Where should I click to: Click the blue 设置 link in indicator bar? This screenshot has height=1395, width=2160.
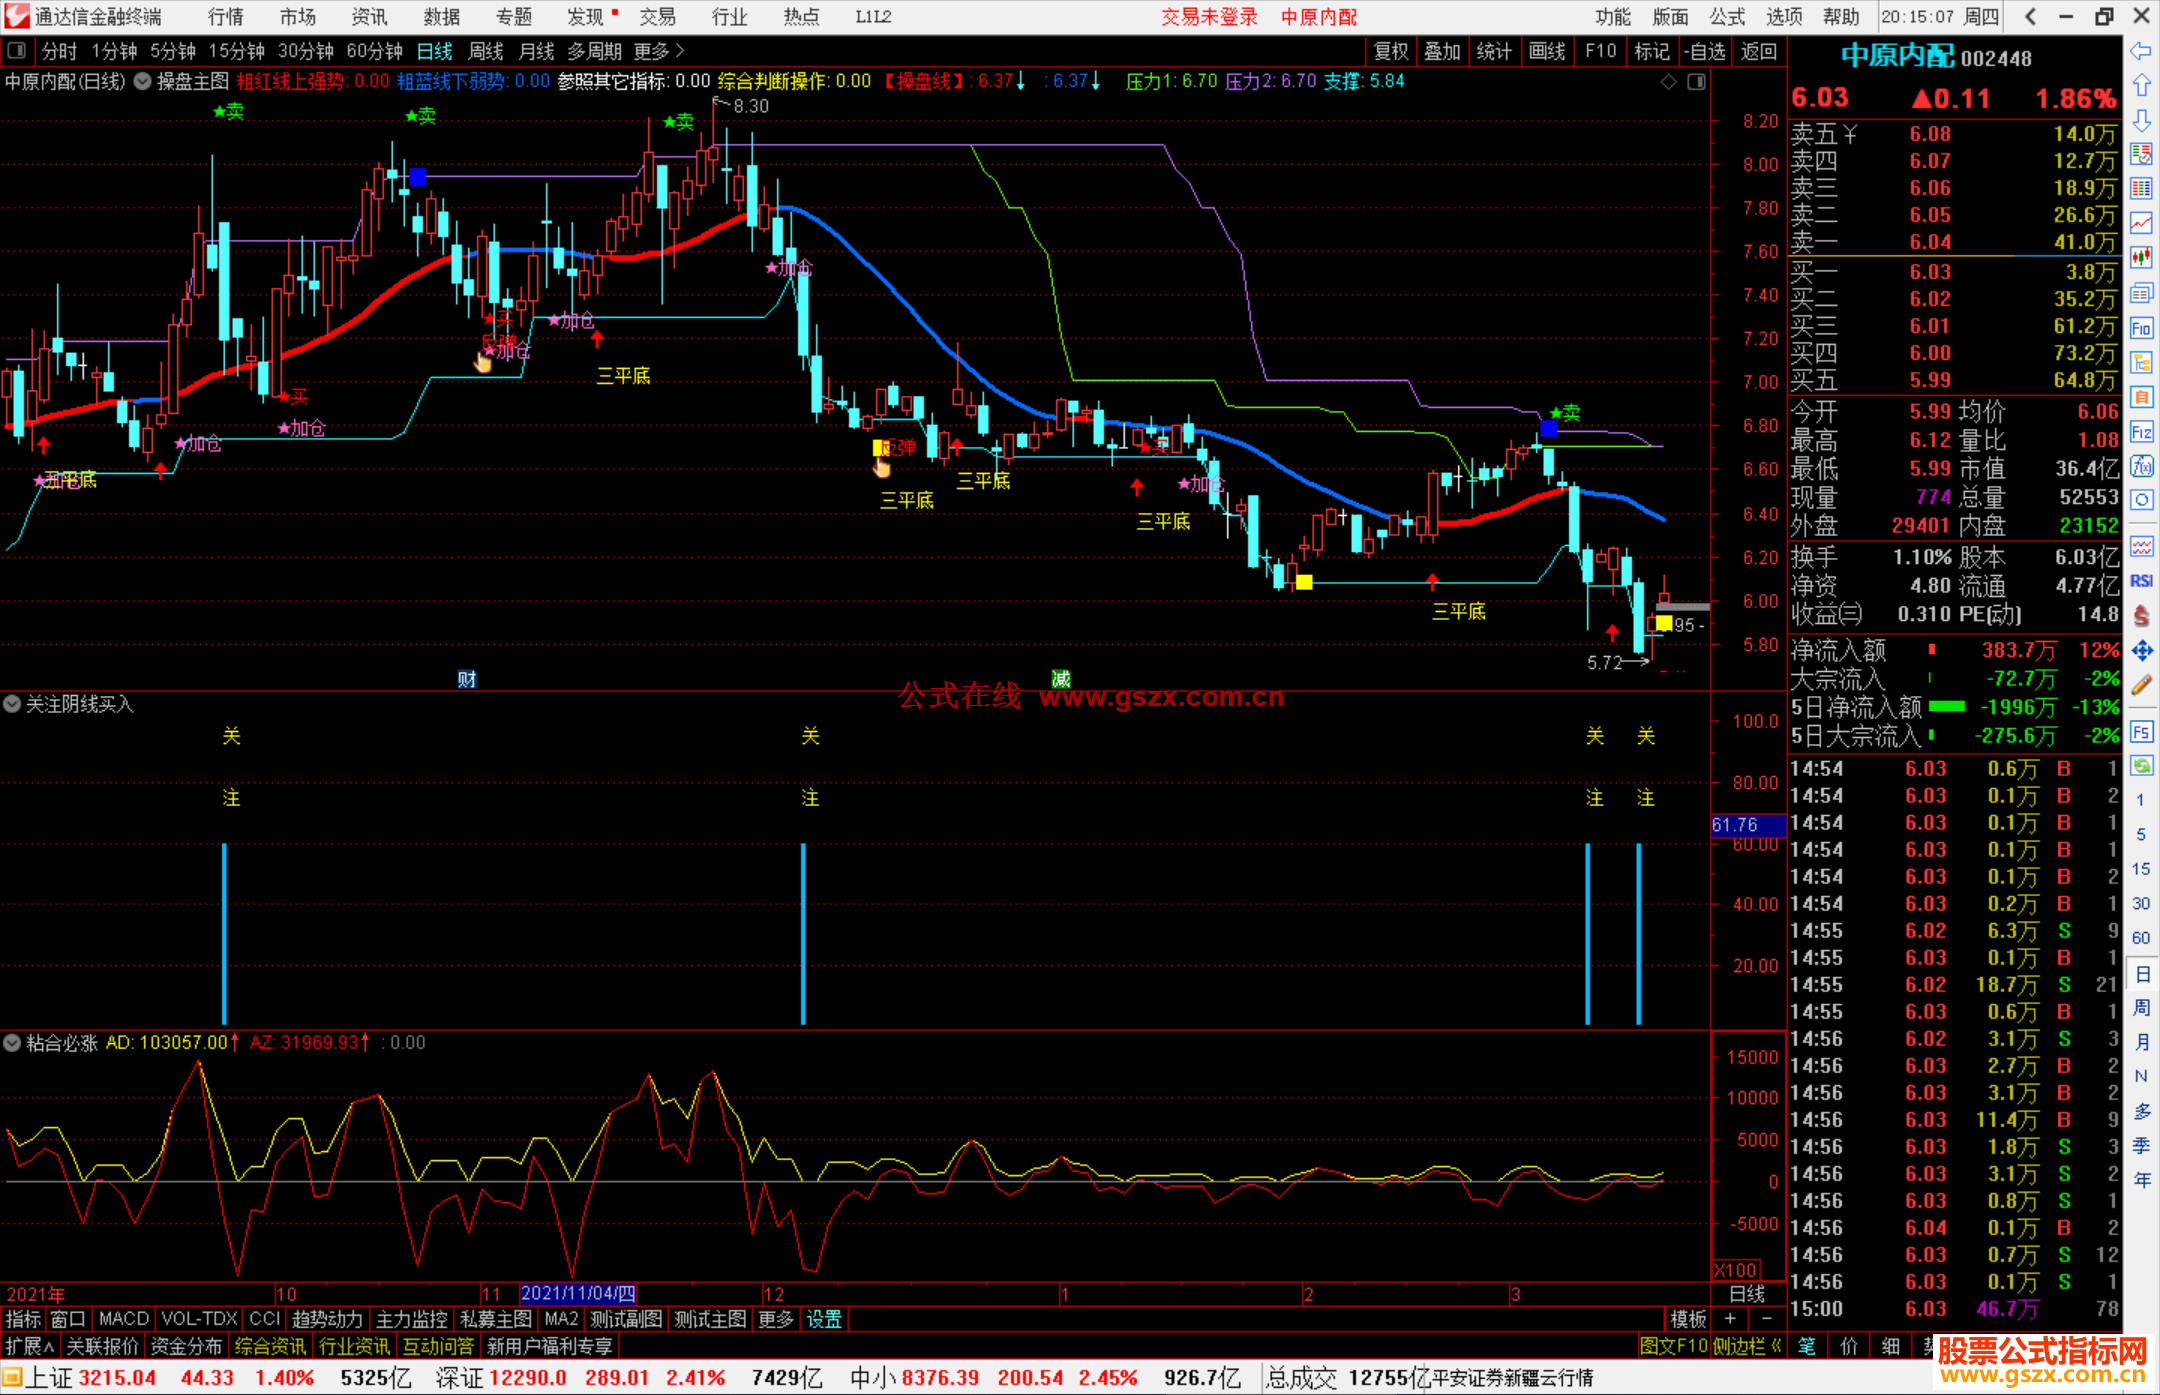[824, 1319]
